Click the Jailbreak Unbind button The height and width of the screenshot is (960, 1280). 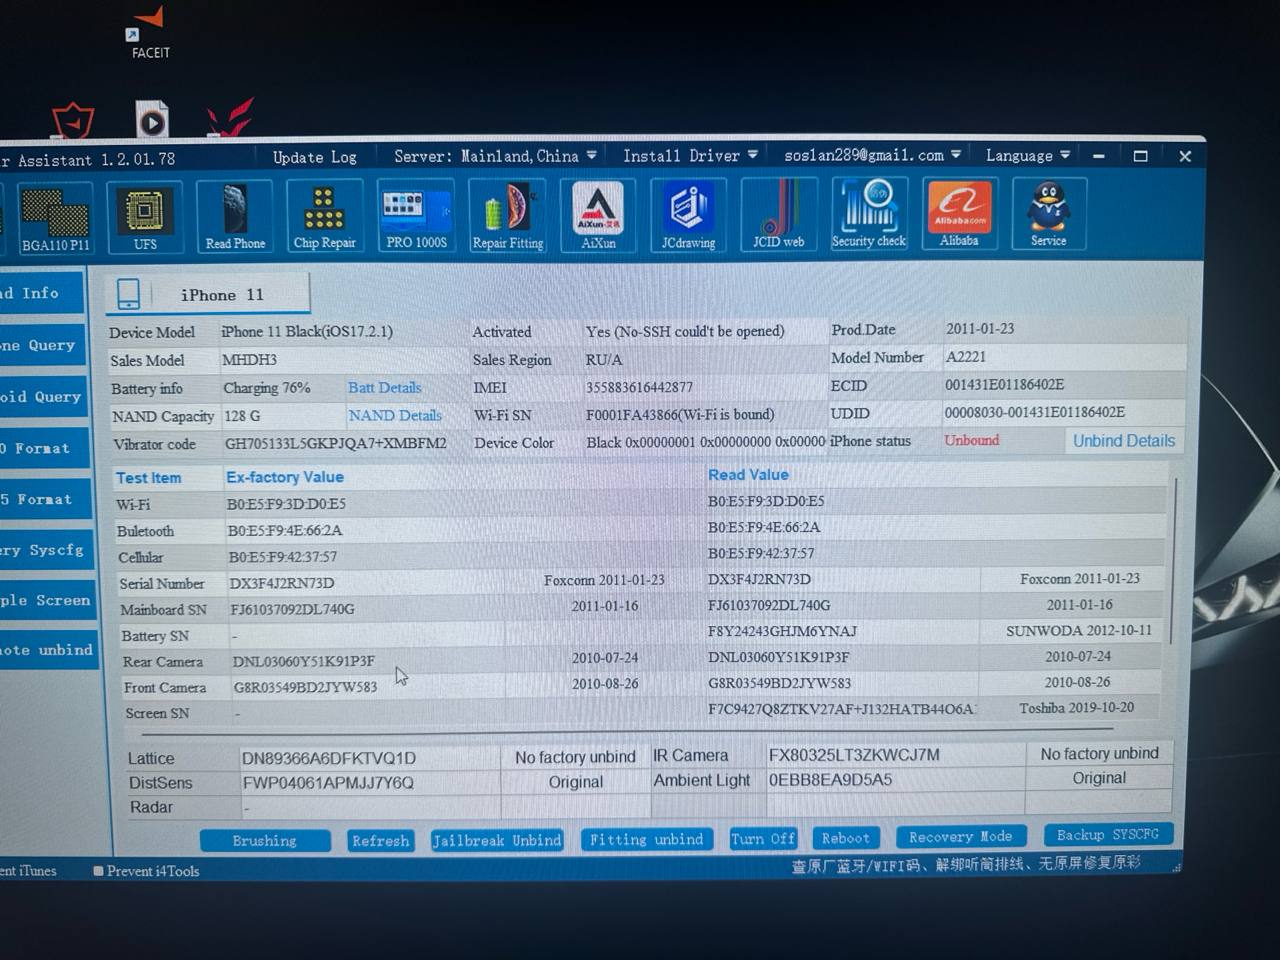[497, 840]
